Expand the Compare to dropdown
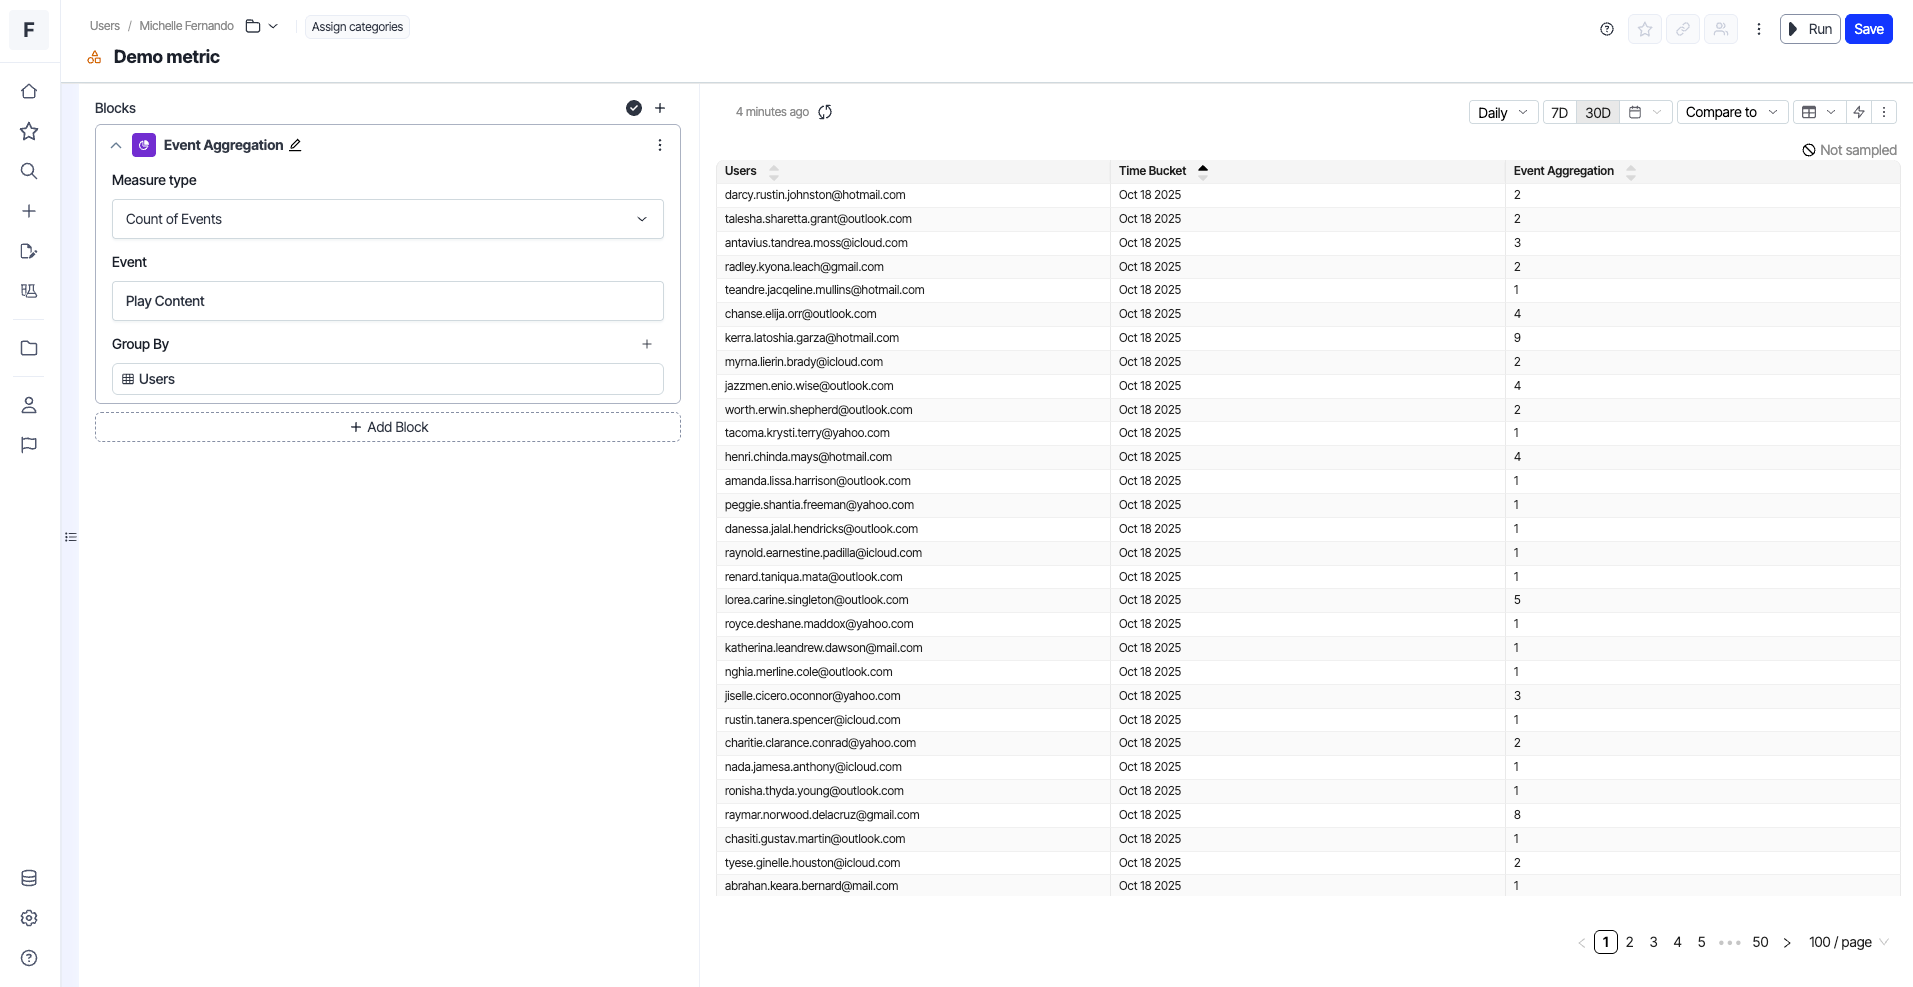Screen dimensions: 1913x987 pos(1730,112)
